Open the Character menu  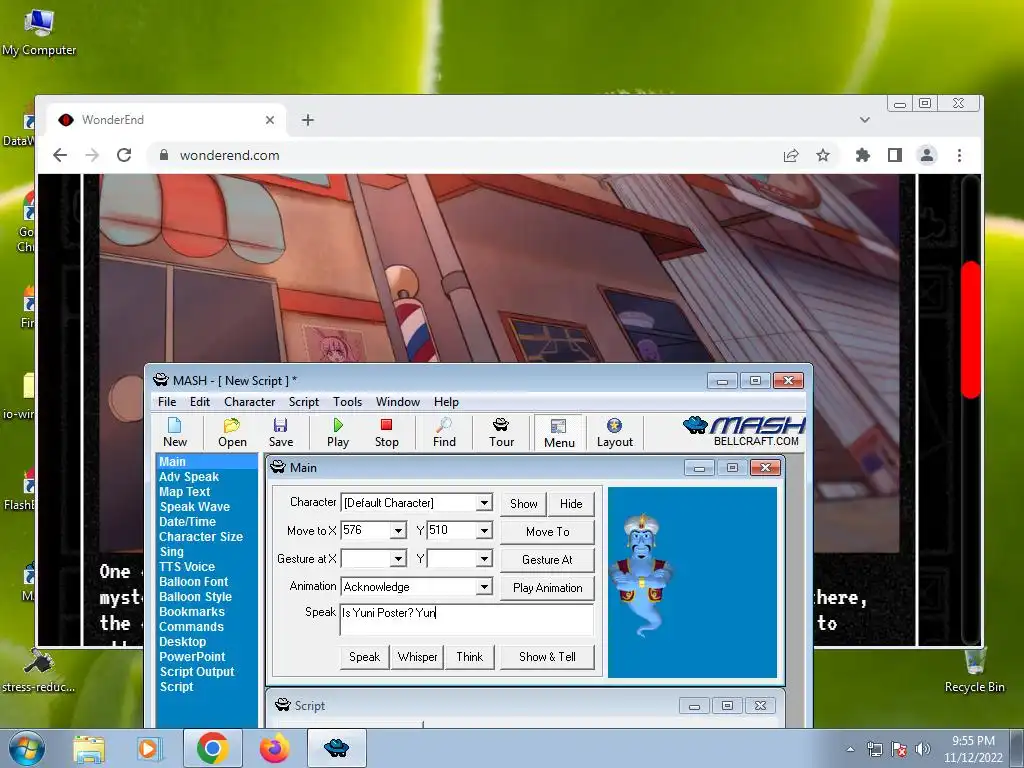tap(249, 402)
